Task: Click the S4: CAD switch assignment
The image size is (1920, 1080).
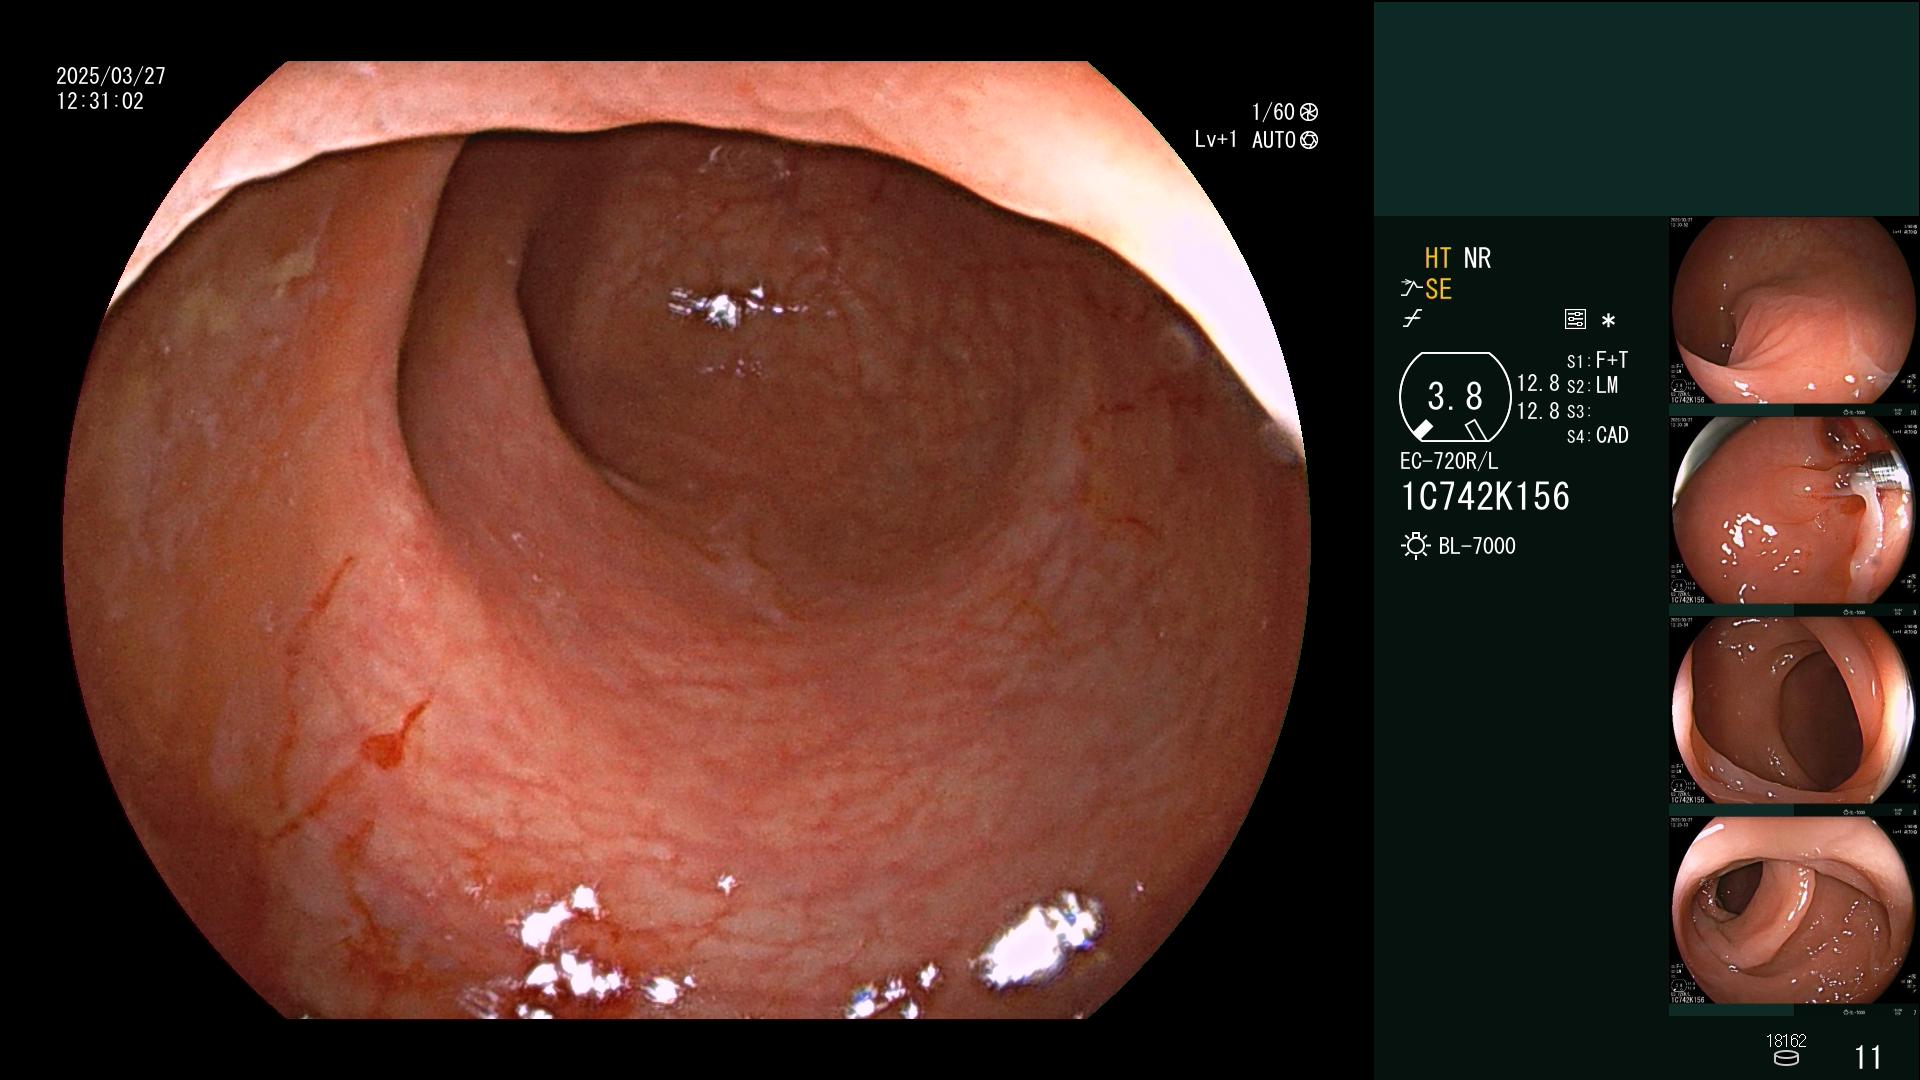Action: pos(1597,436)
